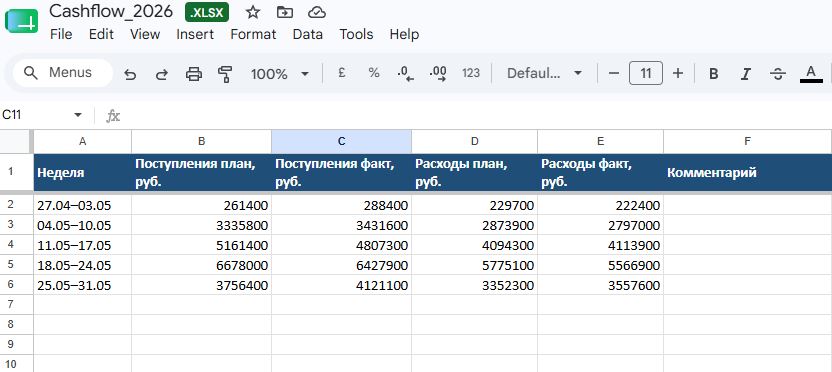Select column C header
The image size is (832, 372).
point(342,141)
